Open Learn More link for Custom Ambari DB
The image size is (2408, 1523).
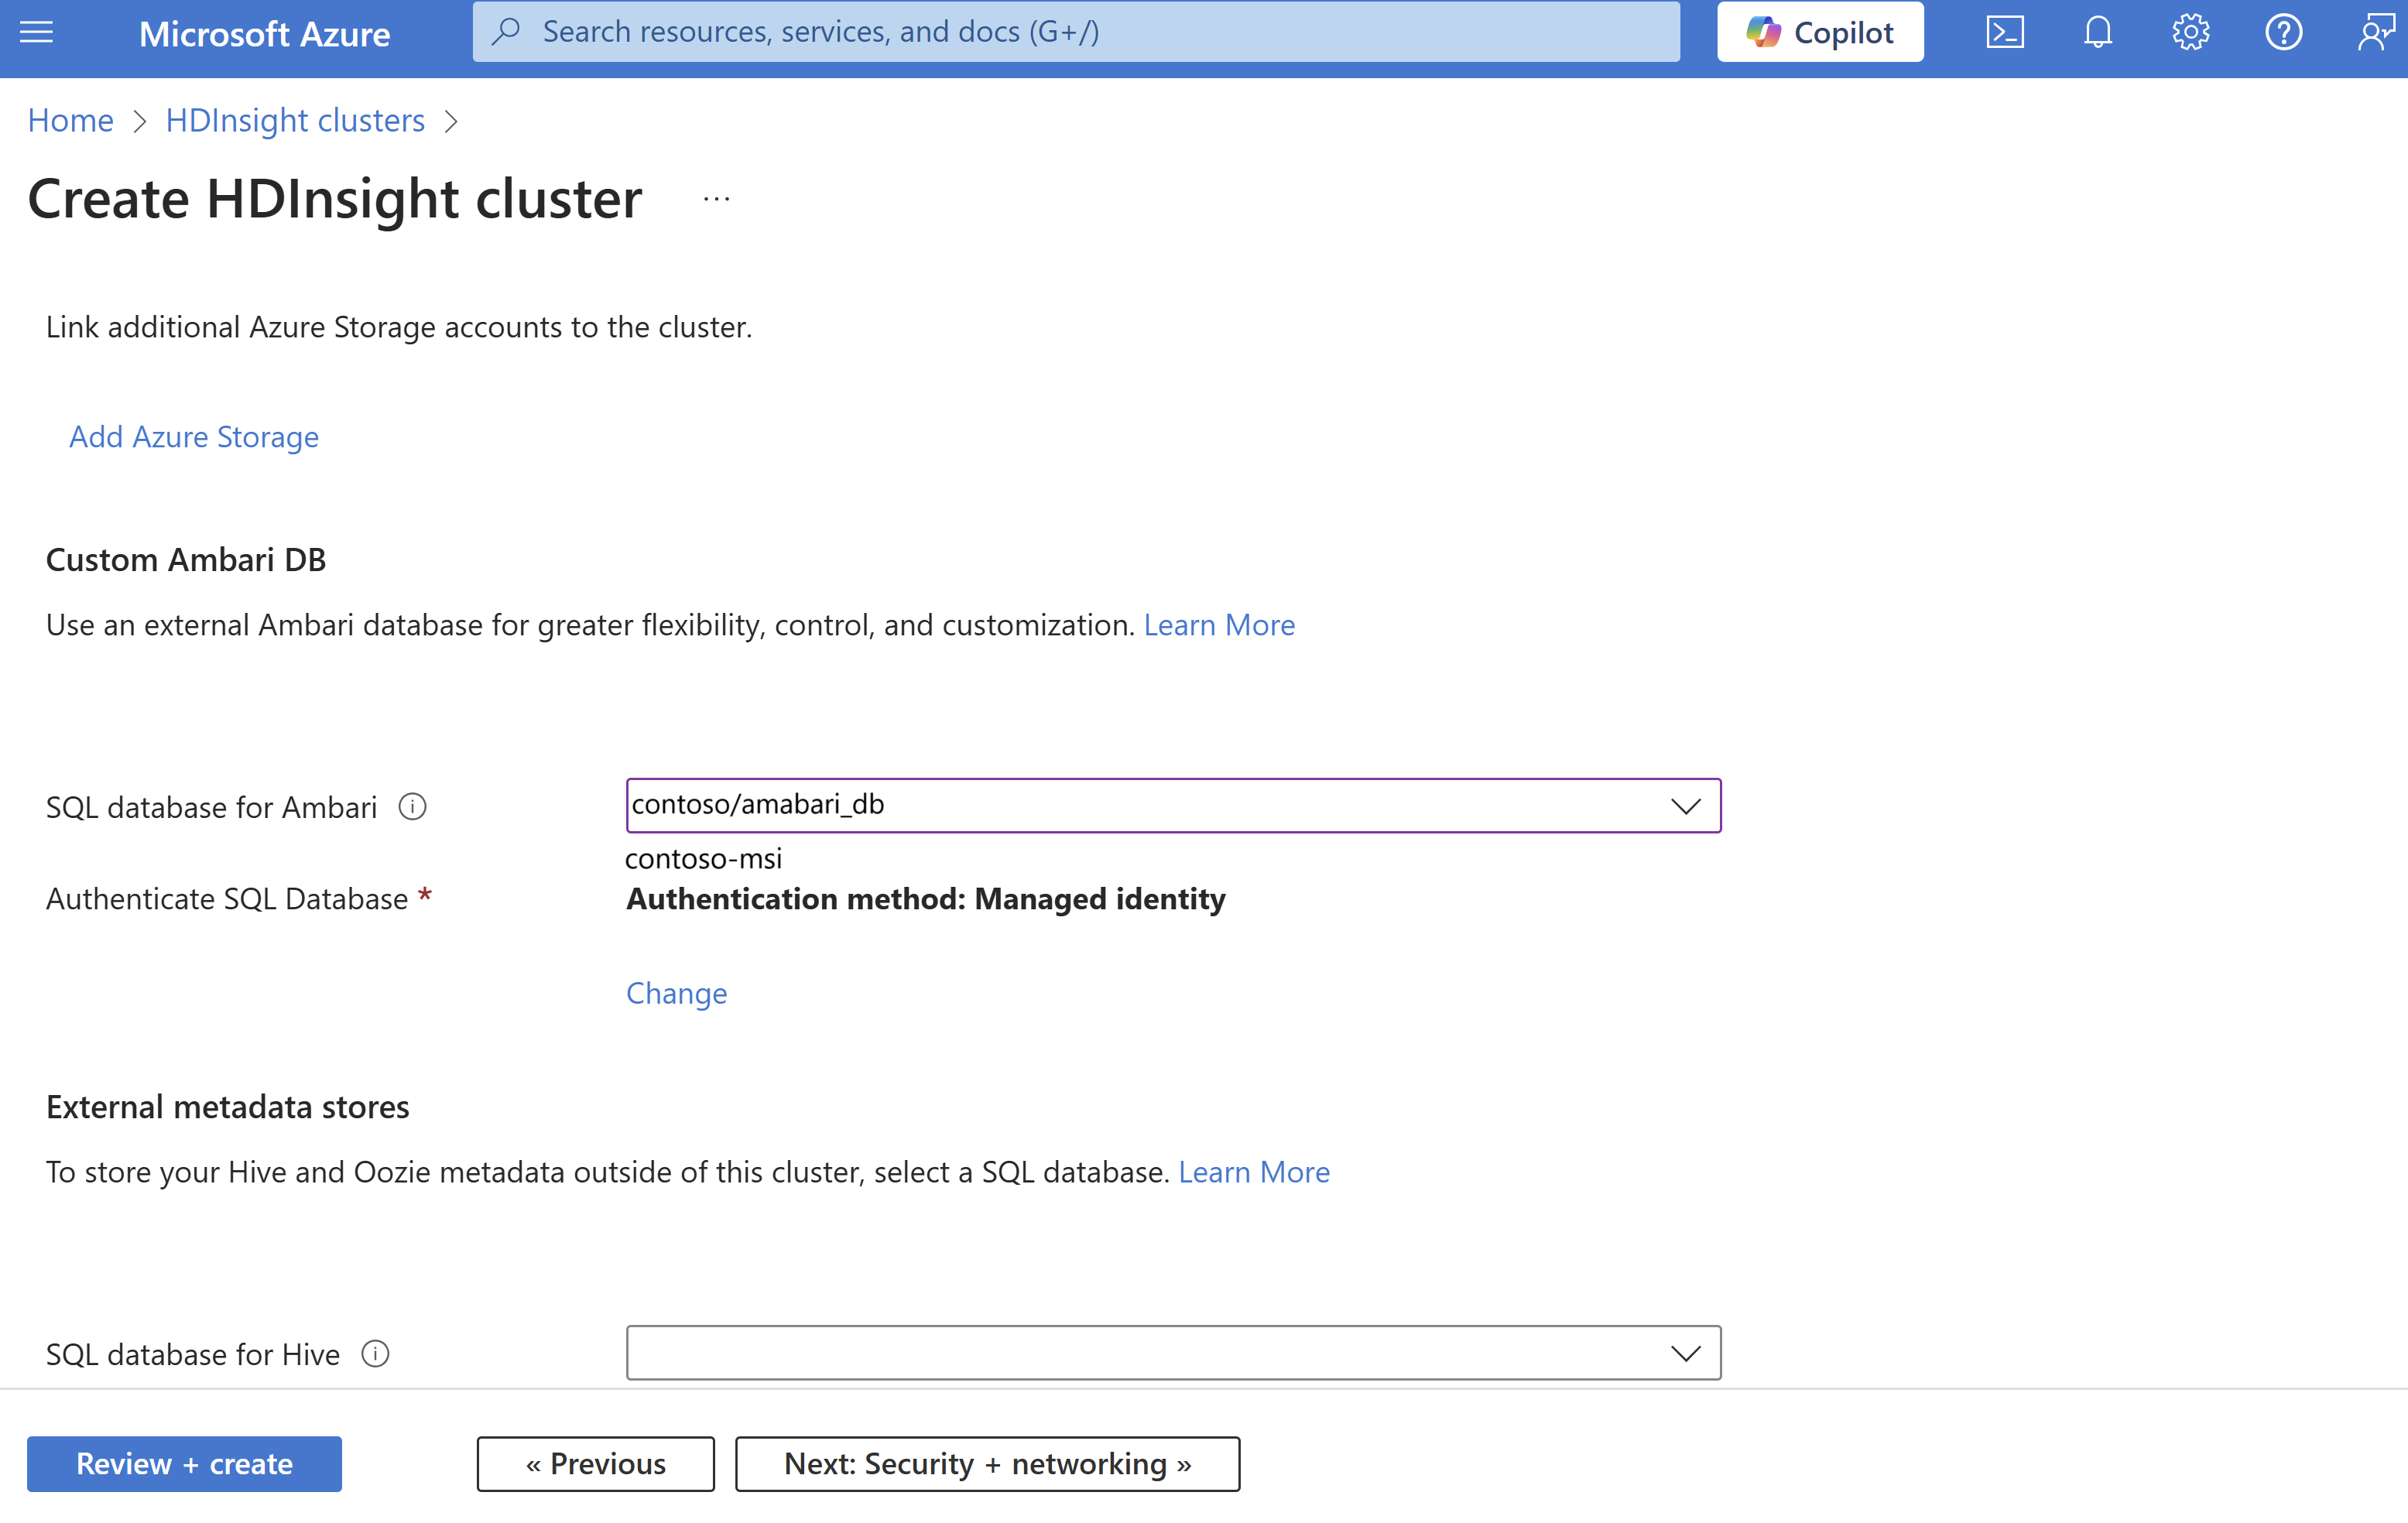(x=1218, y=625)
